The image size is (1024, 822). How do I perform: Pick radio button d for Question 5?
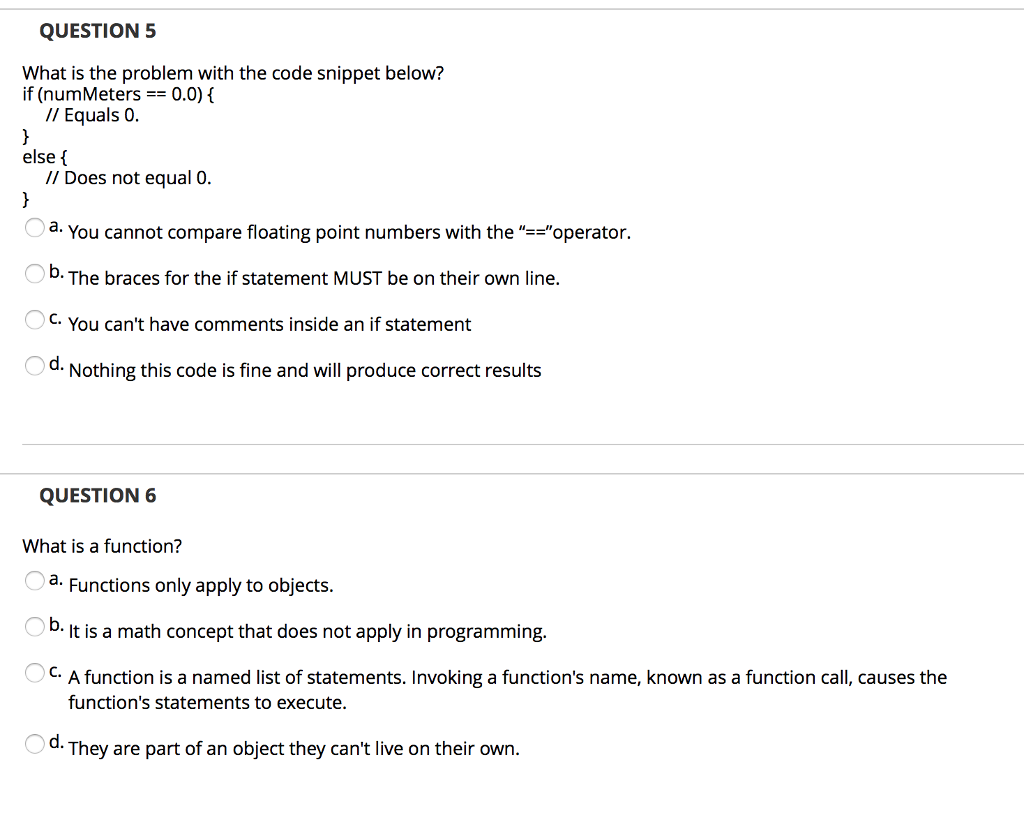(x=35, y=366)
